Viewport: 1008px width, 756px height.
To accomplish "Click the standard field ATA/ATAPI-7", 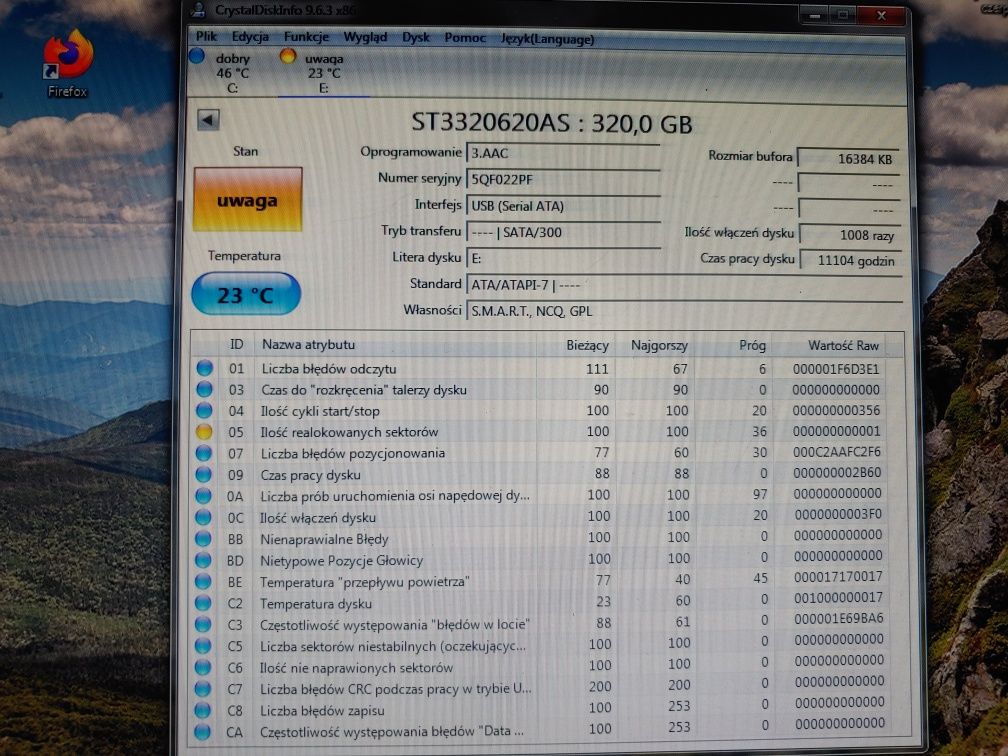I will (x=684, y=285).
